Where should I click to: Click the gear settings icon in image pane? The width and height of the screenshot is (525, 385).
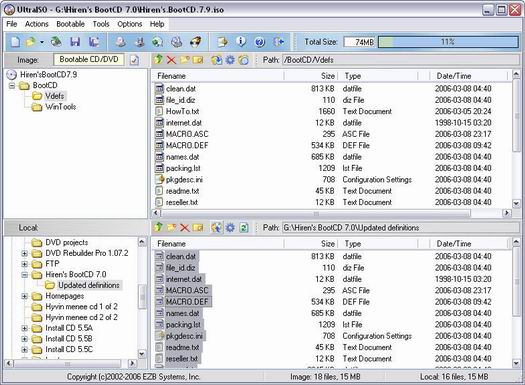[x=230, y=60]
